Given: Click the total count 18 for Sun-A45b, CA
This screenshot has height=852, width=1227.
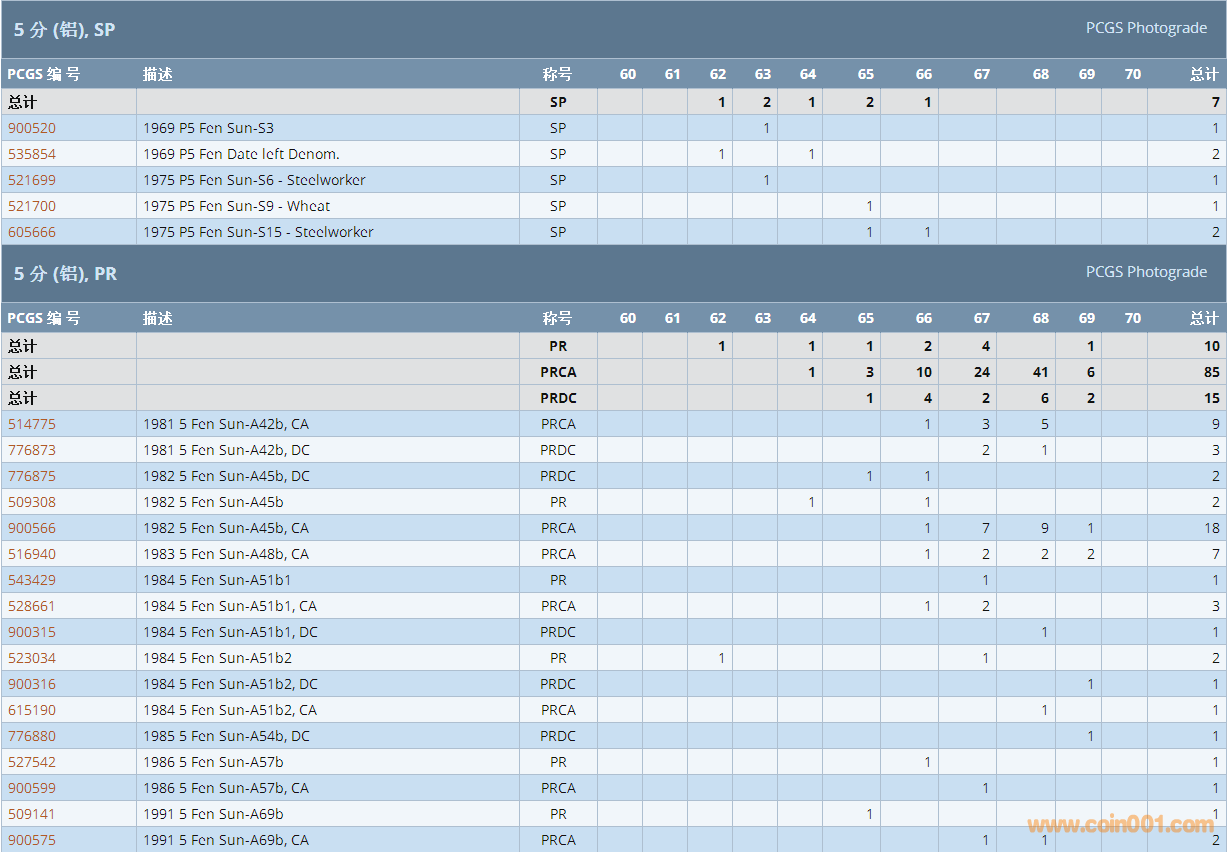Looking at the screenshot, I should (x=1211, y=528).
